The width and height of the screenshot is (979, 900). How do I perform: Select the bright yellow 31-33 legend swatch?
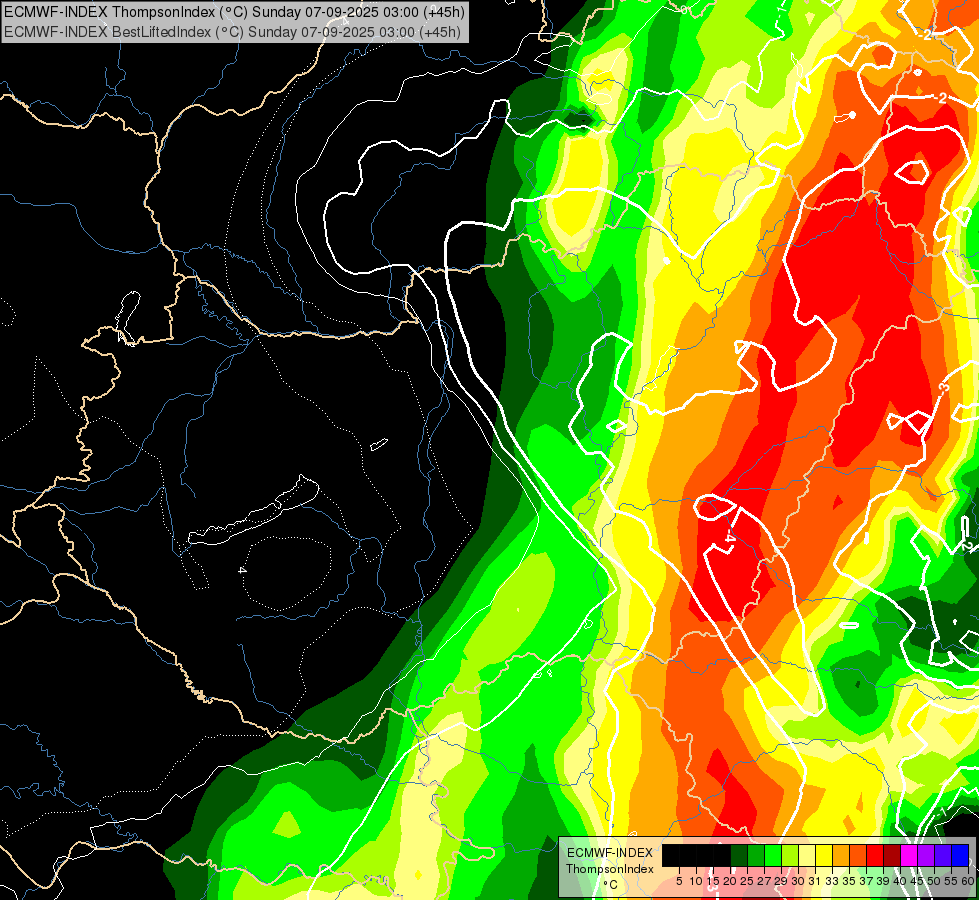coord(824,855)
